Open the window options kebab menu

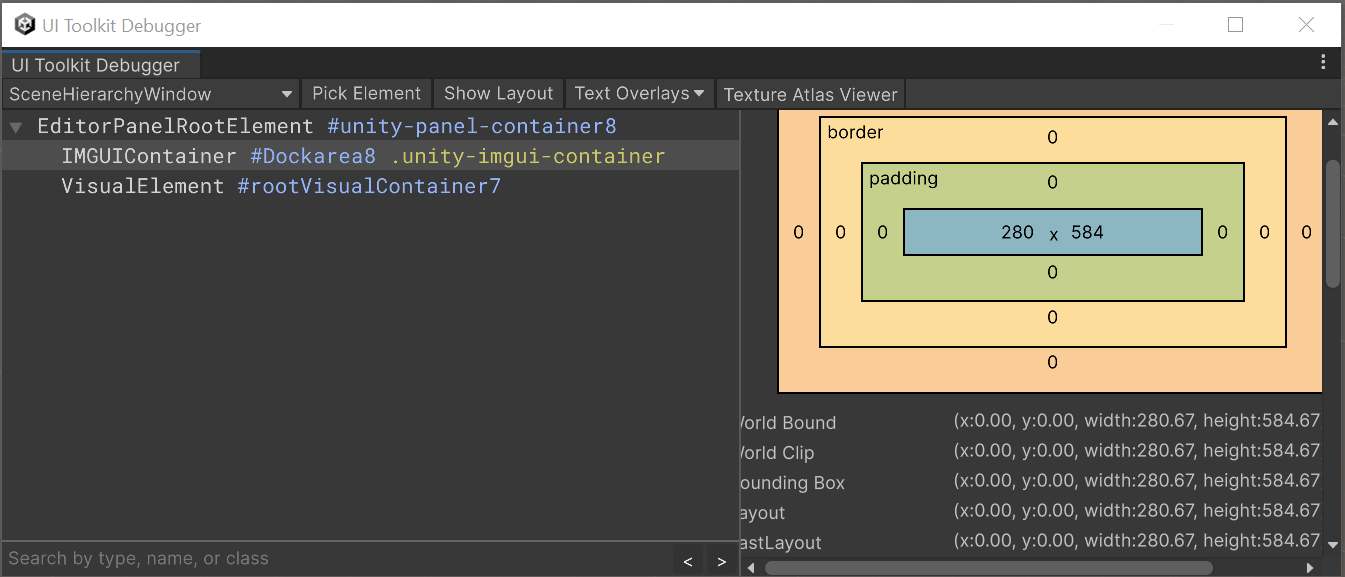point(1324,61)
